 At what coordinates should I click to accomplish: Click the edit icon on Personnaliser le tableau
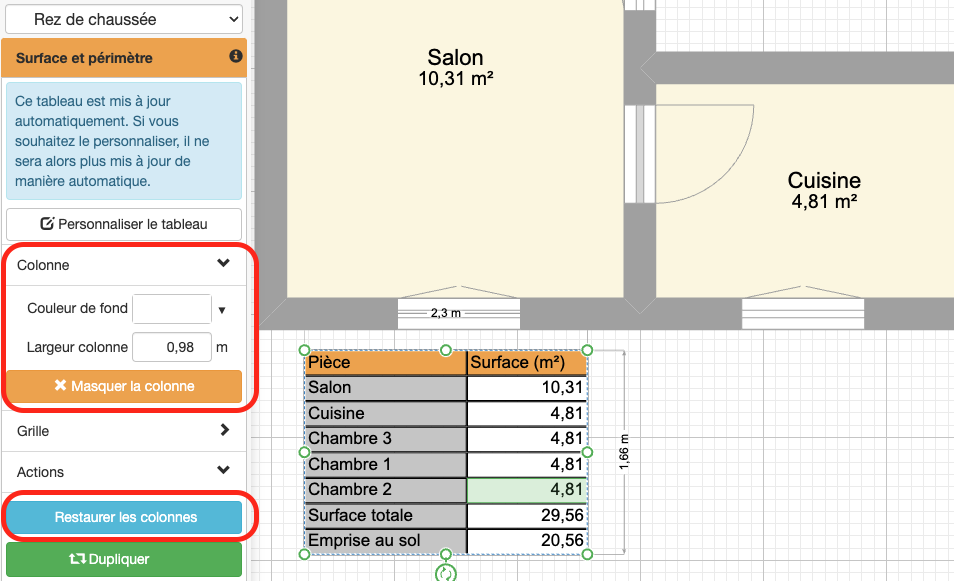click(47, 224)
